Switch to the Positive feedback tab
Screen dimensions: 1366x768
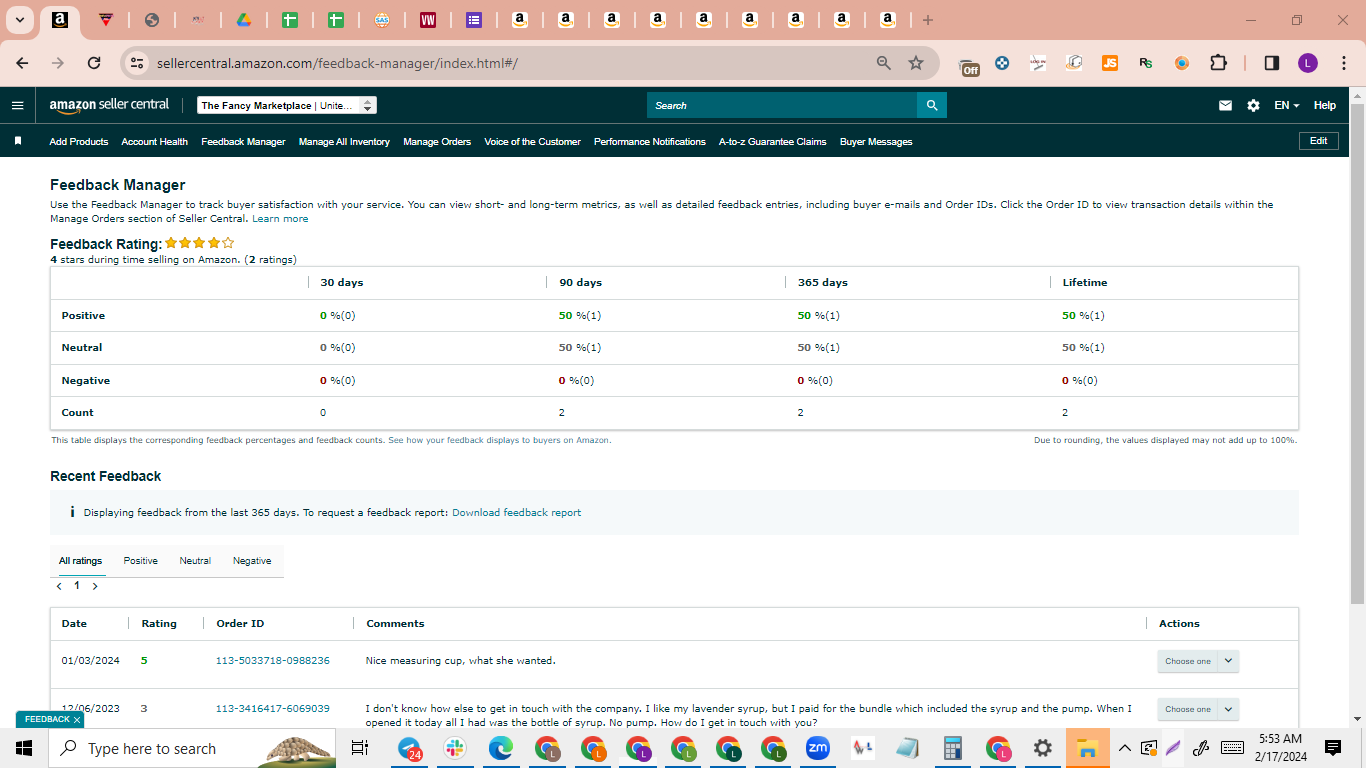(141, 561)
